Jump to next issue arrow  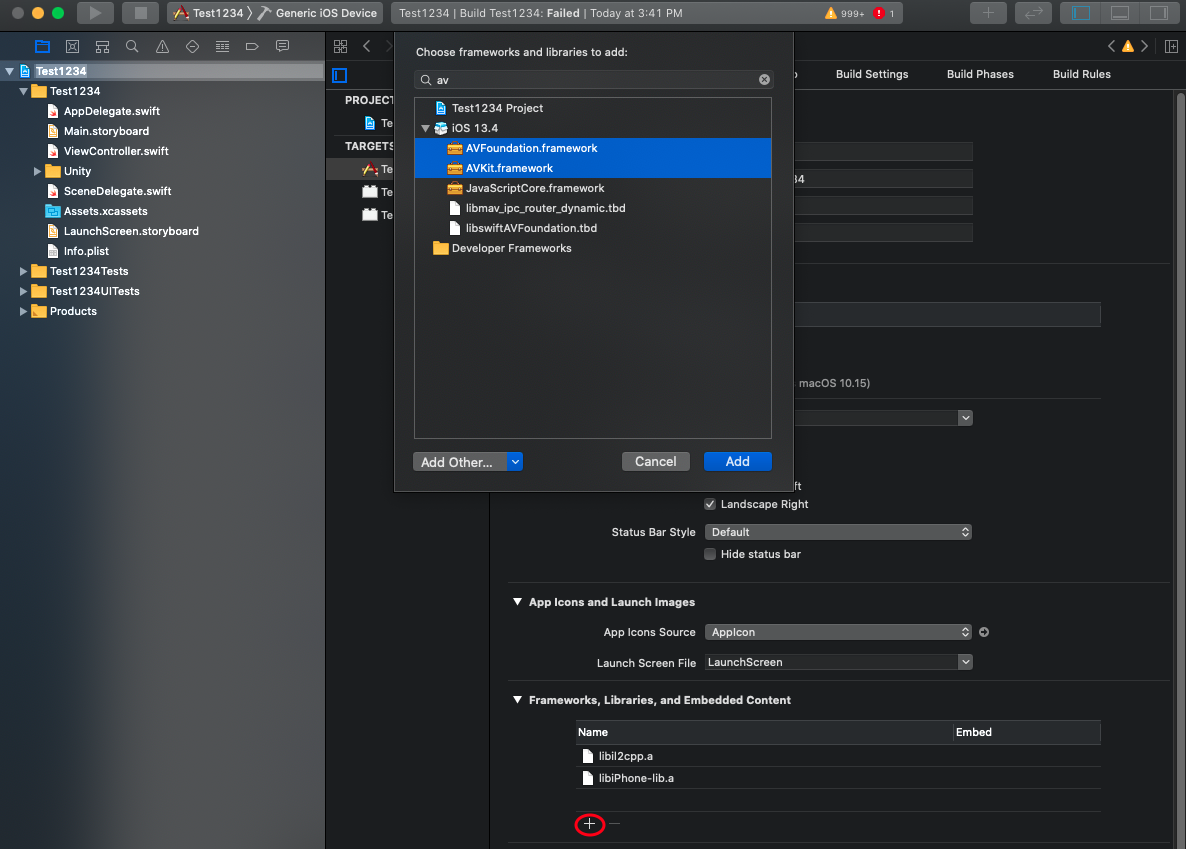1144,46
